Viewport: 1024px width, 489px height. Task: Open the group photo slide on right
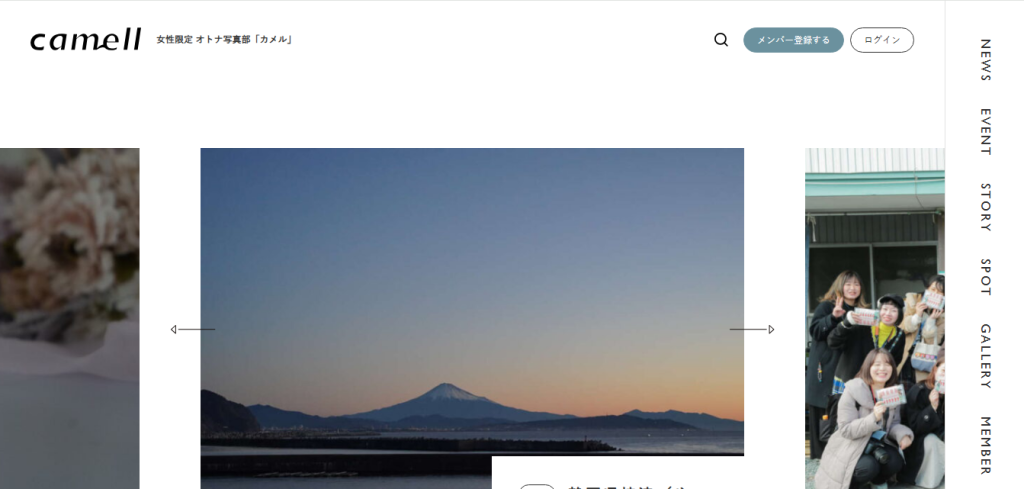874,319
